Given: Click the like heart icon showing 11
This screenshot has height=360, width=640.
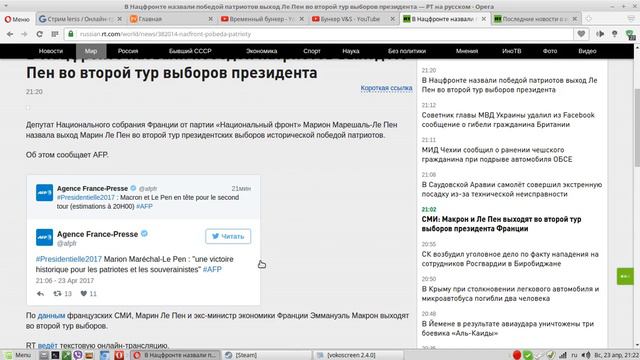Looking at the screenshot, I should (84, 293).
